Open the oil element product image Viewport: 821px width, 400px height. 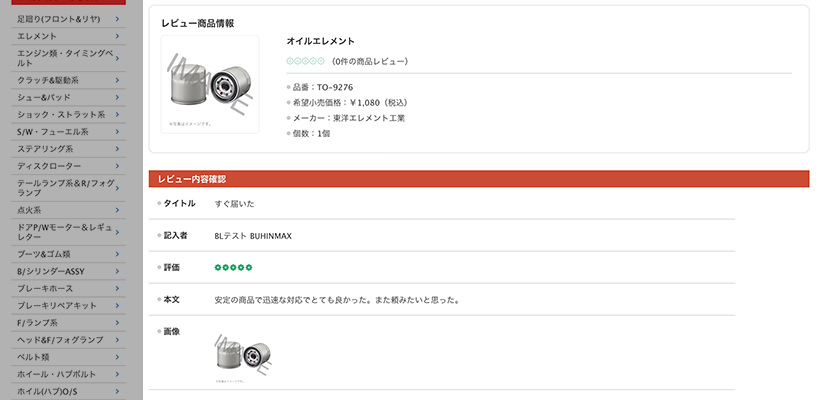pyautogui.click(x=210, y=84)
